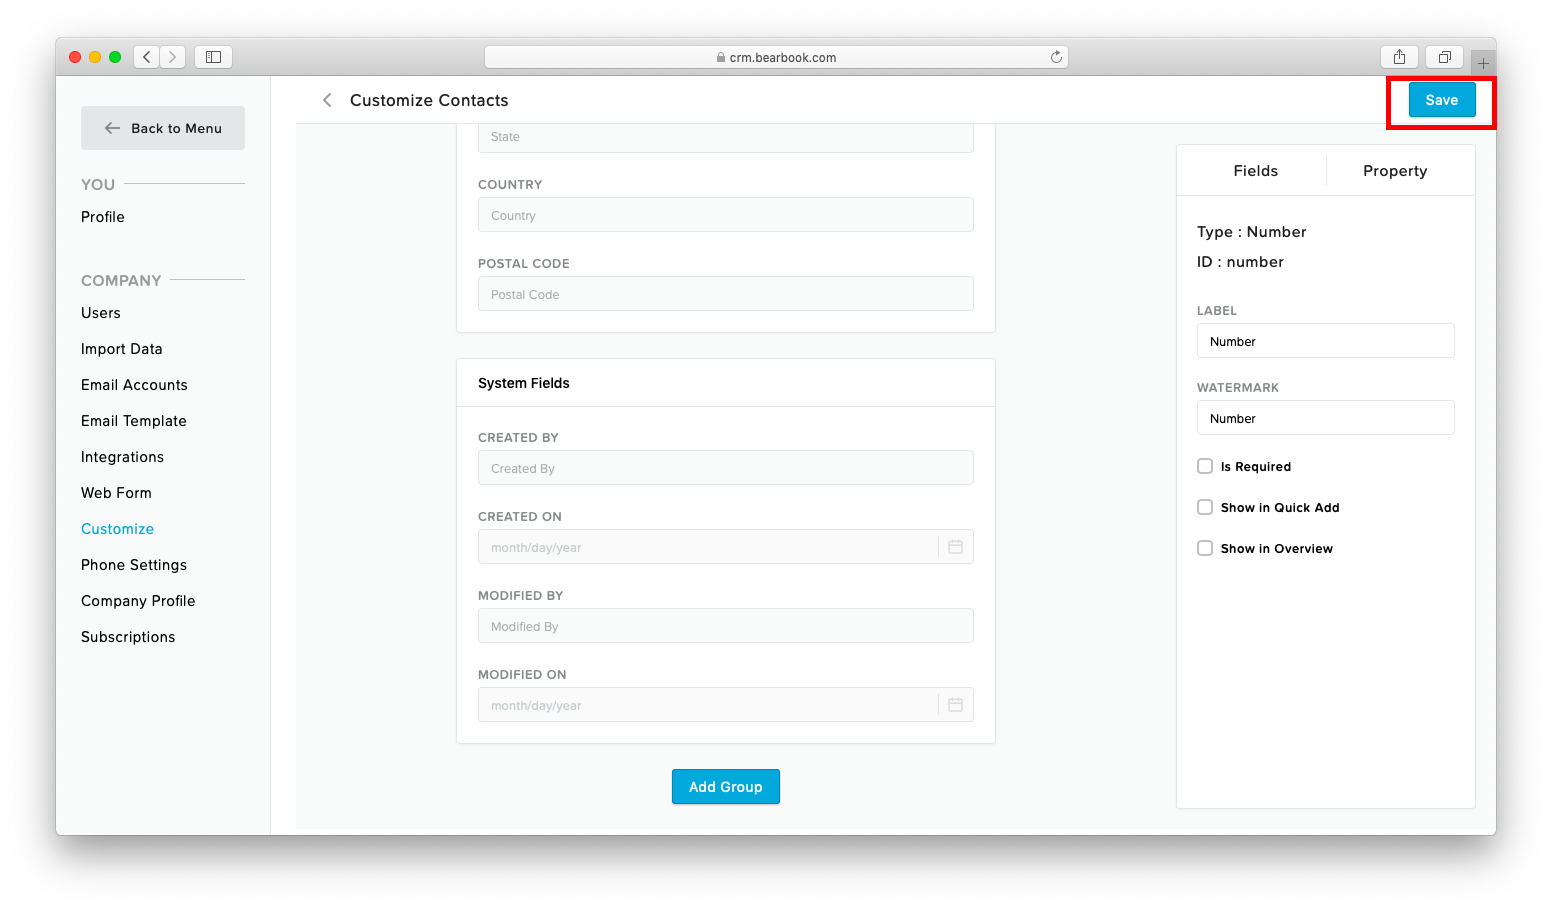Click the Add Group button
Screen dimensions: 1552x909
tap(726, 787)
